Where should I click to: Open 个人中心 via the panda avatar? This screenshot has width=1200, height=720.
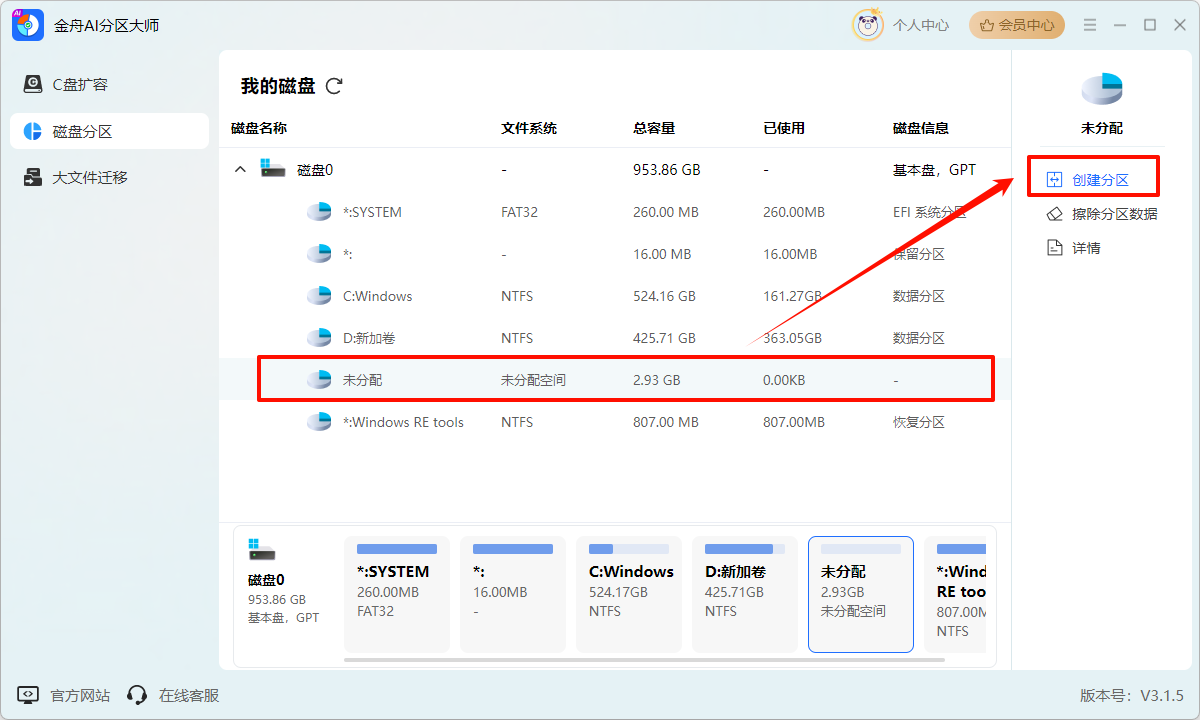point(867,25)
